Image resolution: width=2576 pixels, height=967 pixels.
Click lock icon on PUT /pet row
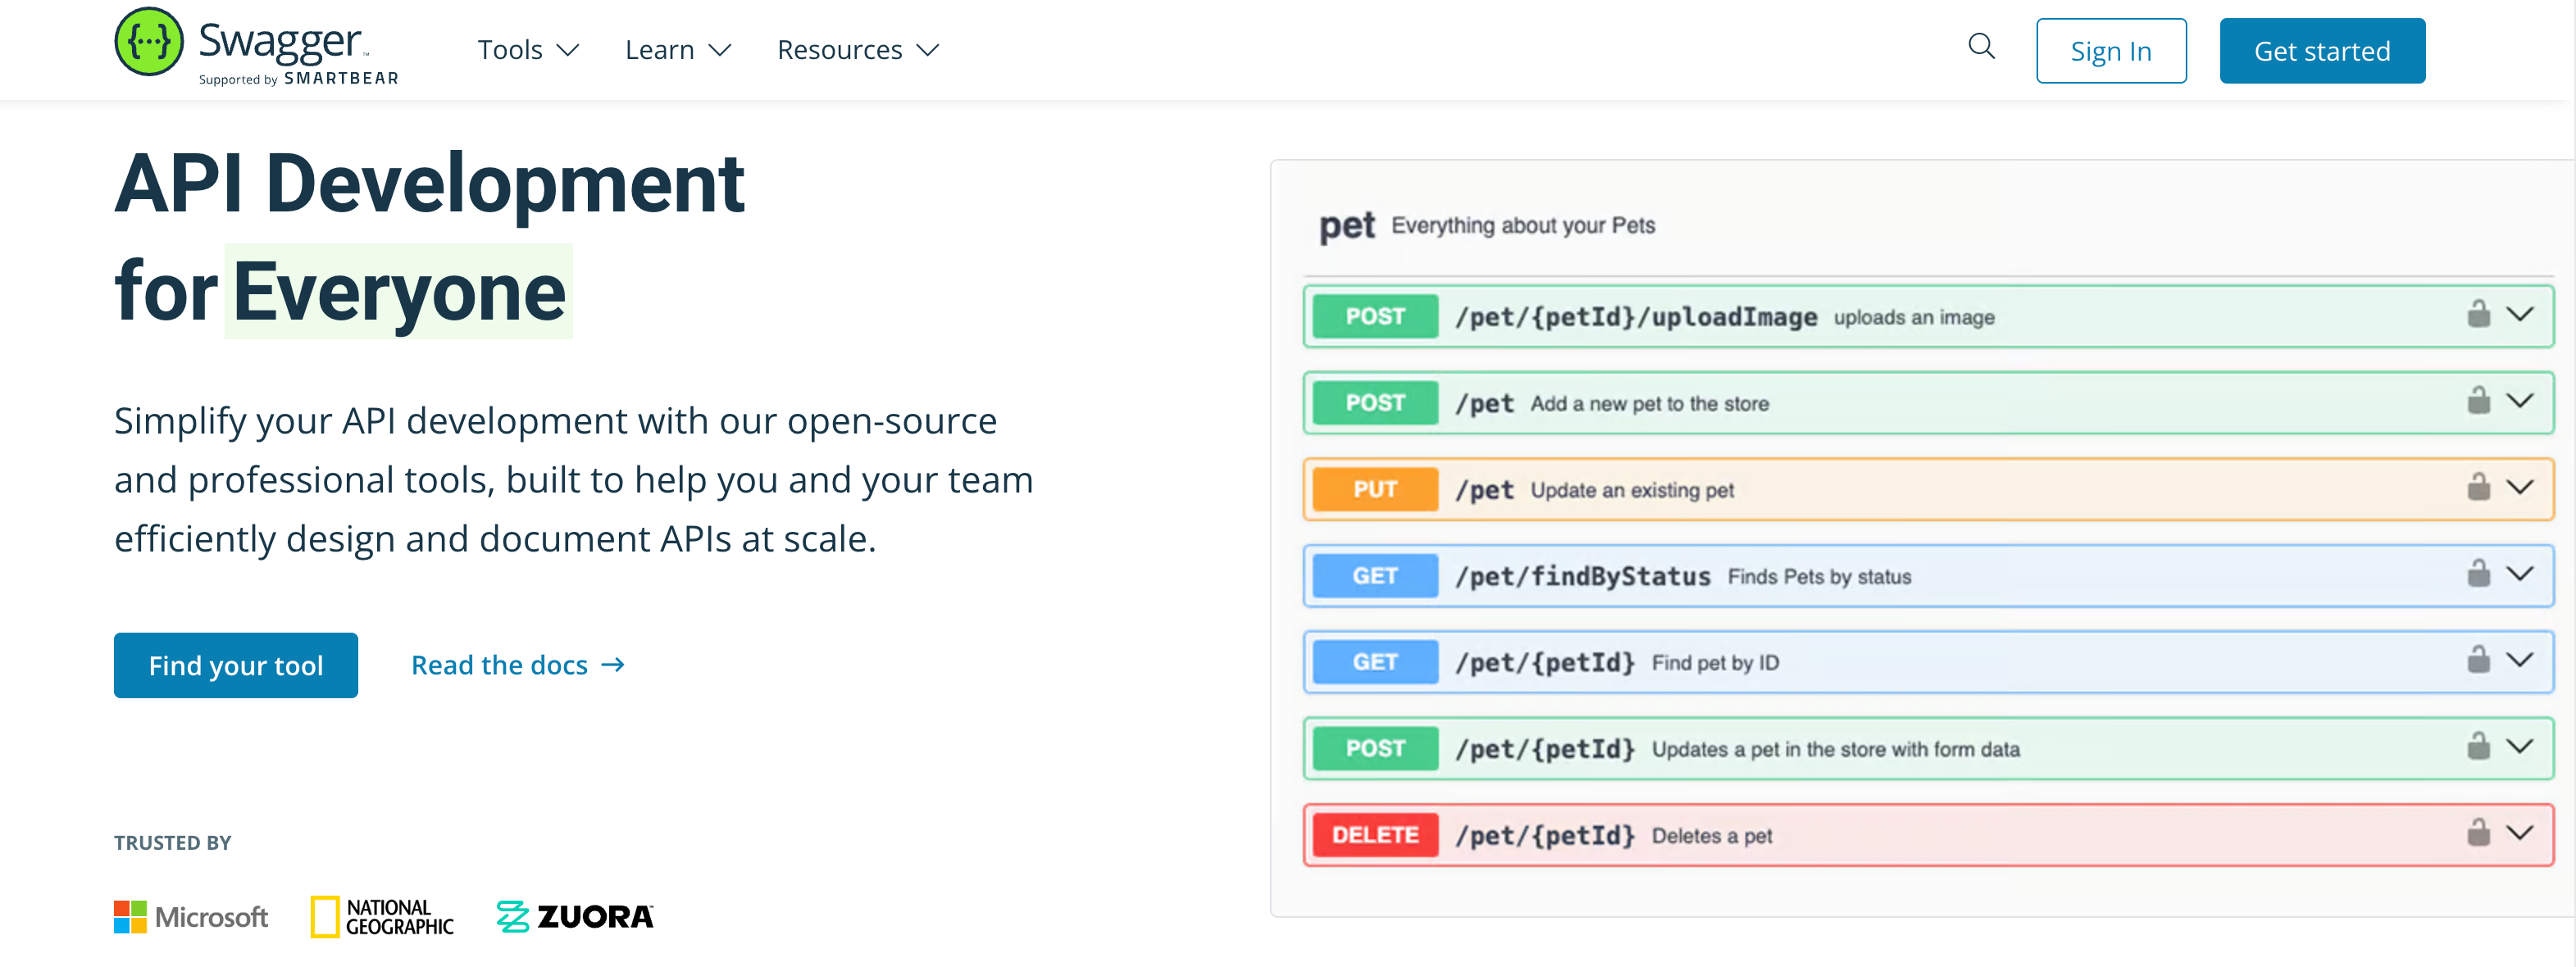pyautogui.click(x=2478, y=488)
